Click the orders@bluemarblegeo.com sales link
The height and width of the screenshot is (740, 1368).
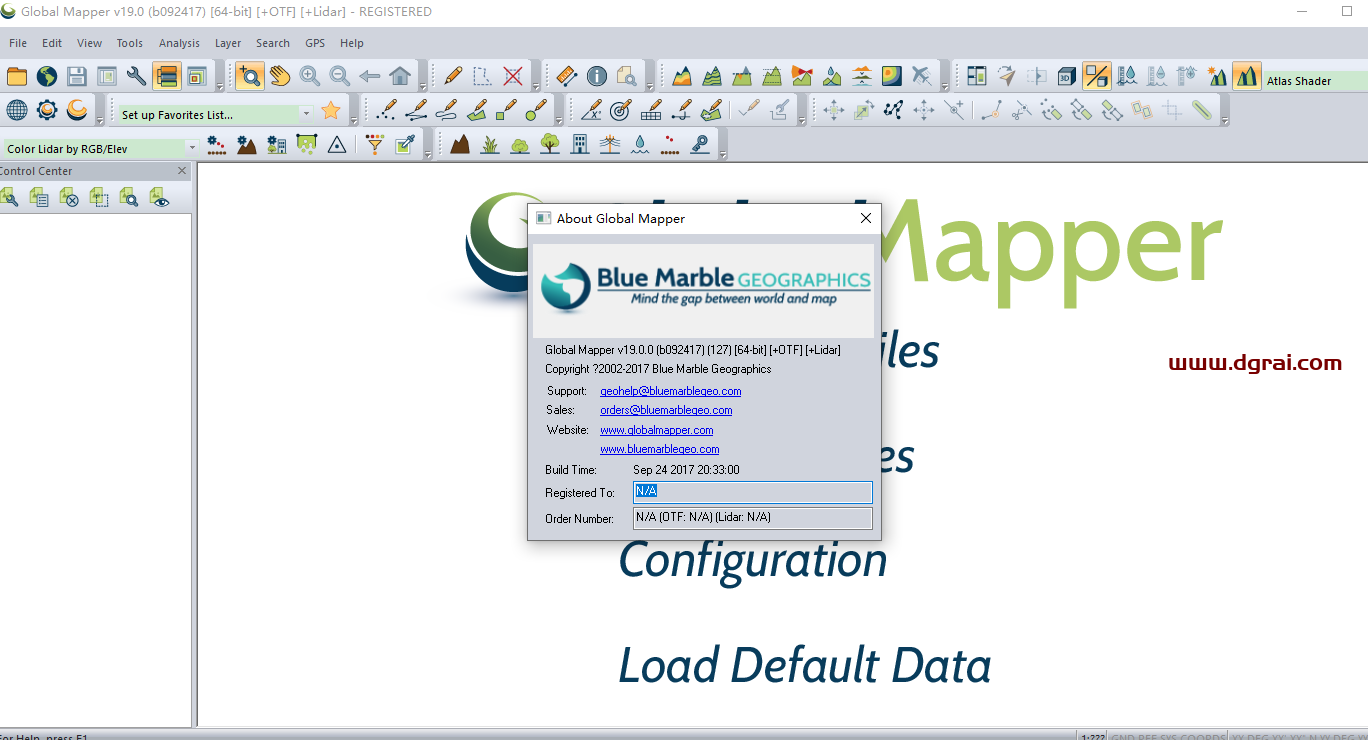pyautogui.click(x=666, y=410)
